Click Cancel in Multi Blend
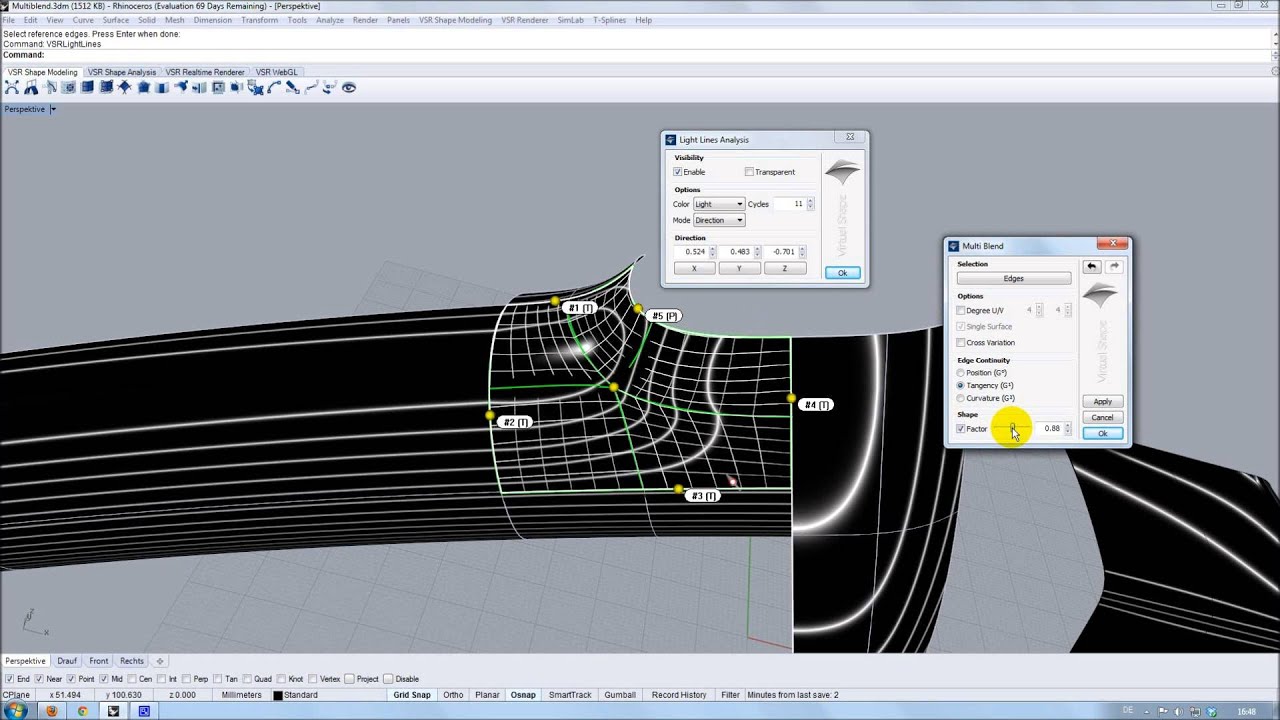 pos(1102,417)
